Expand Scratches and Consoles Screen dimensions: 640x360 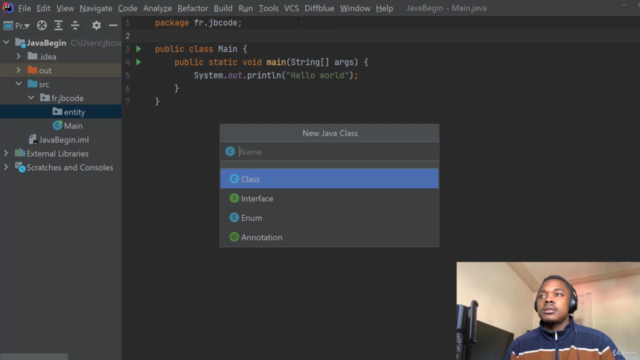coord(6,167)
